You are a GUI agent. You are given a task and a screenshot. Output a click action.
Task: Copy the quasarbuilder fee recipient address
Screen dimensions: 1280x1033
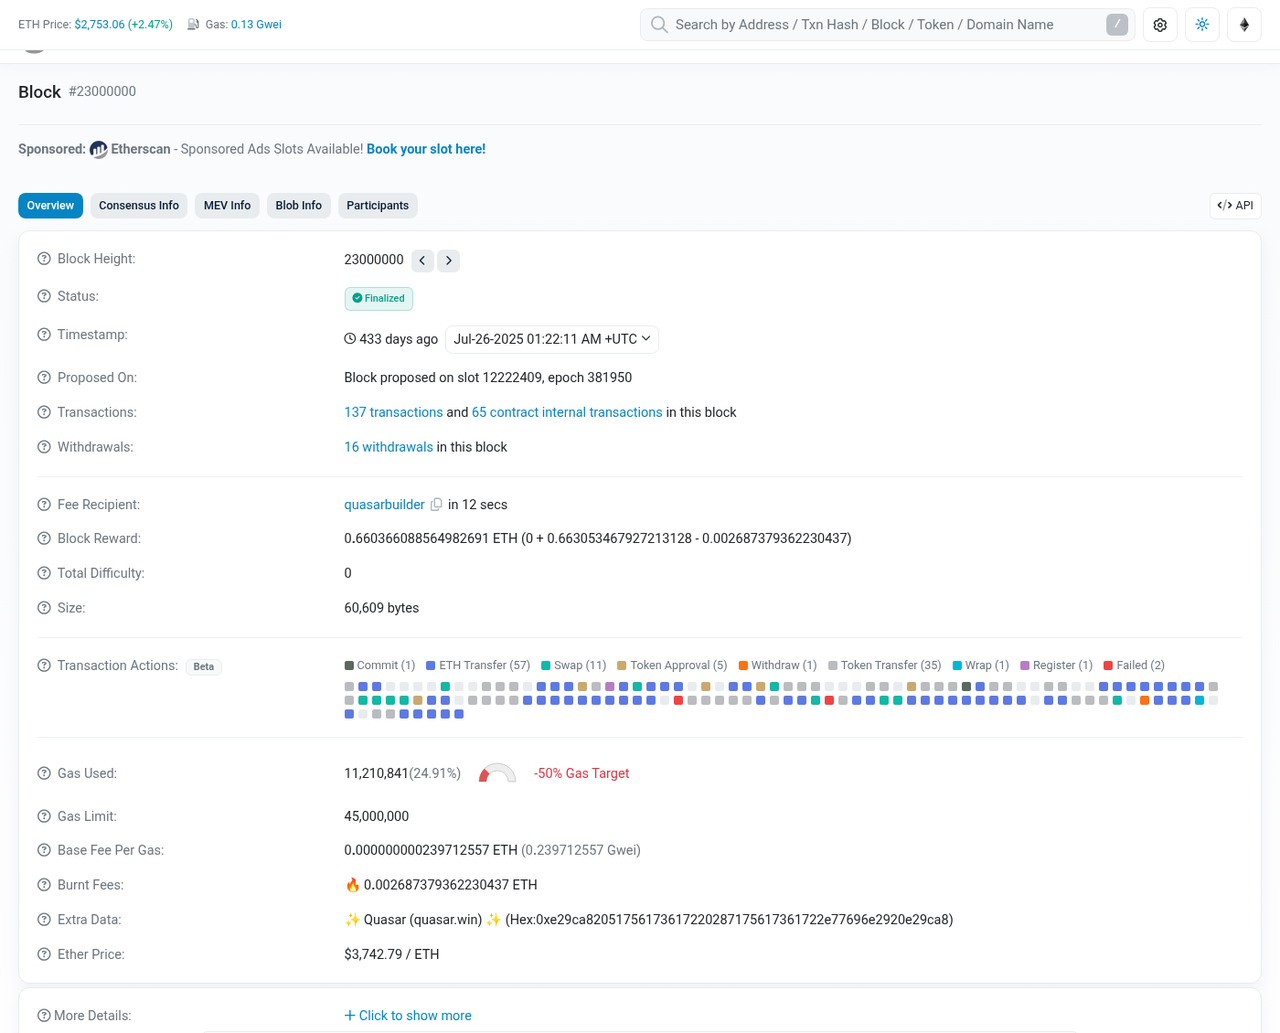[x=436, y=505]
